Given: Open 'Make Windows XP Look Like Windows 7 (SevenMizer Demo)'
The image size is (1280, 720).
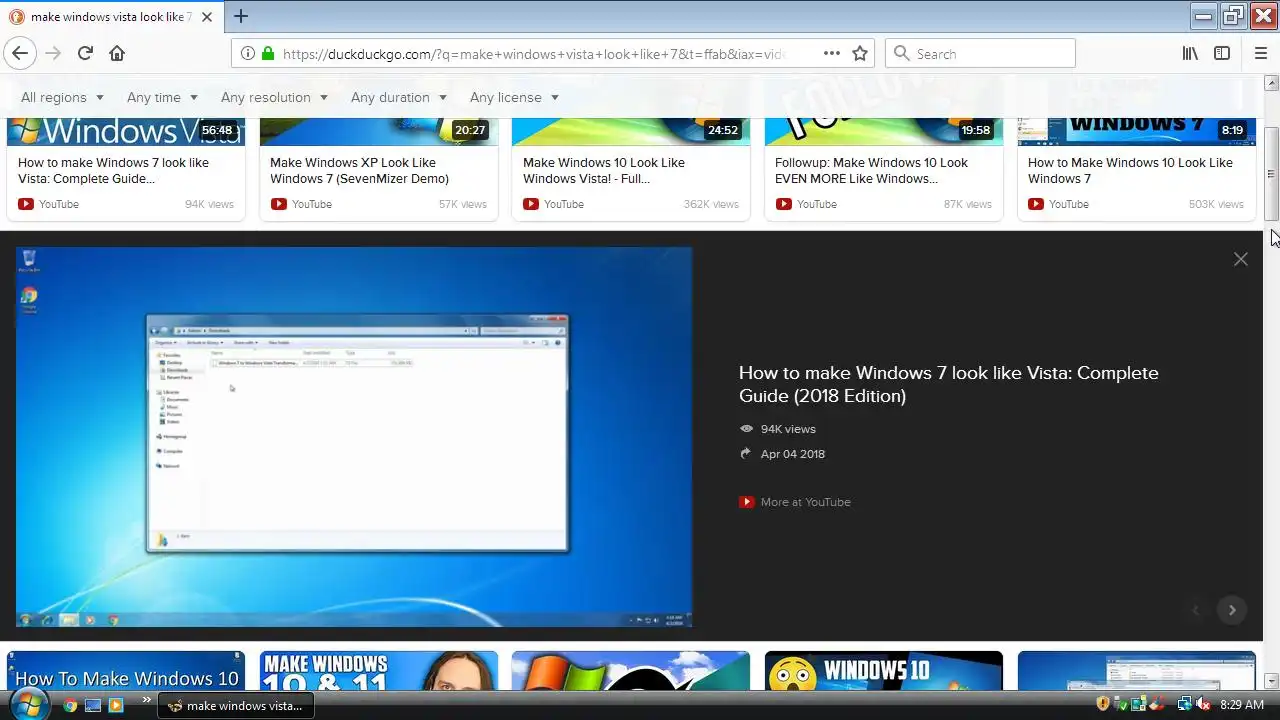Looking at the screenshot, I should pos(359,170).
